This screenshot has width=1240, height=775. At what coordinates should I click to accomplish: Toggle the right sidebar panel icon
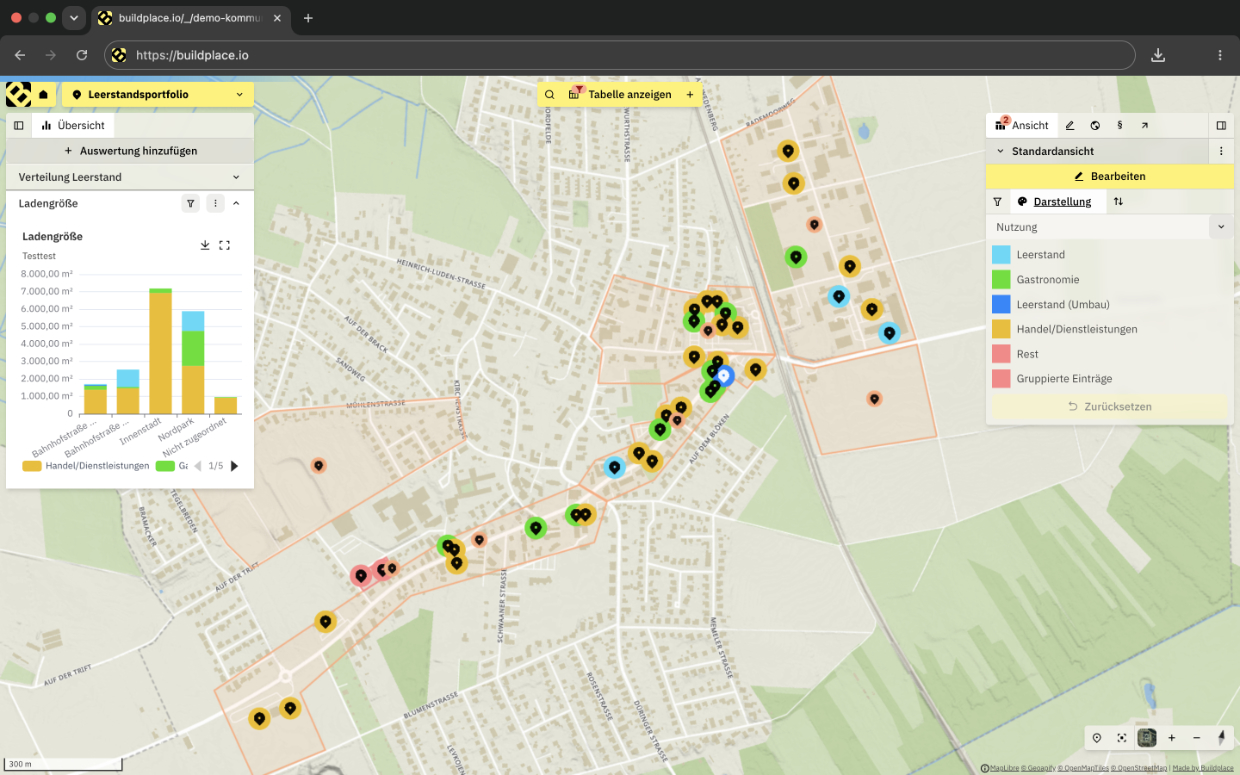(x=1221, y=126)
